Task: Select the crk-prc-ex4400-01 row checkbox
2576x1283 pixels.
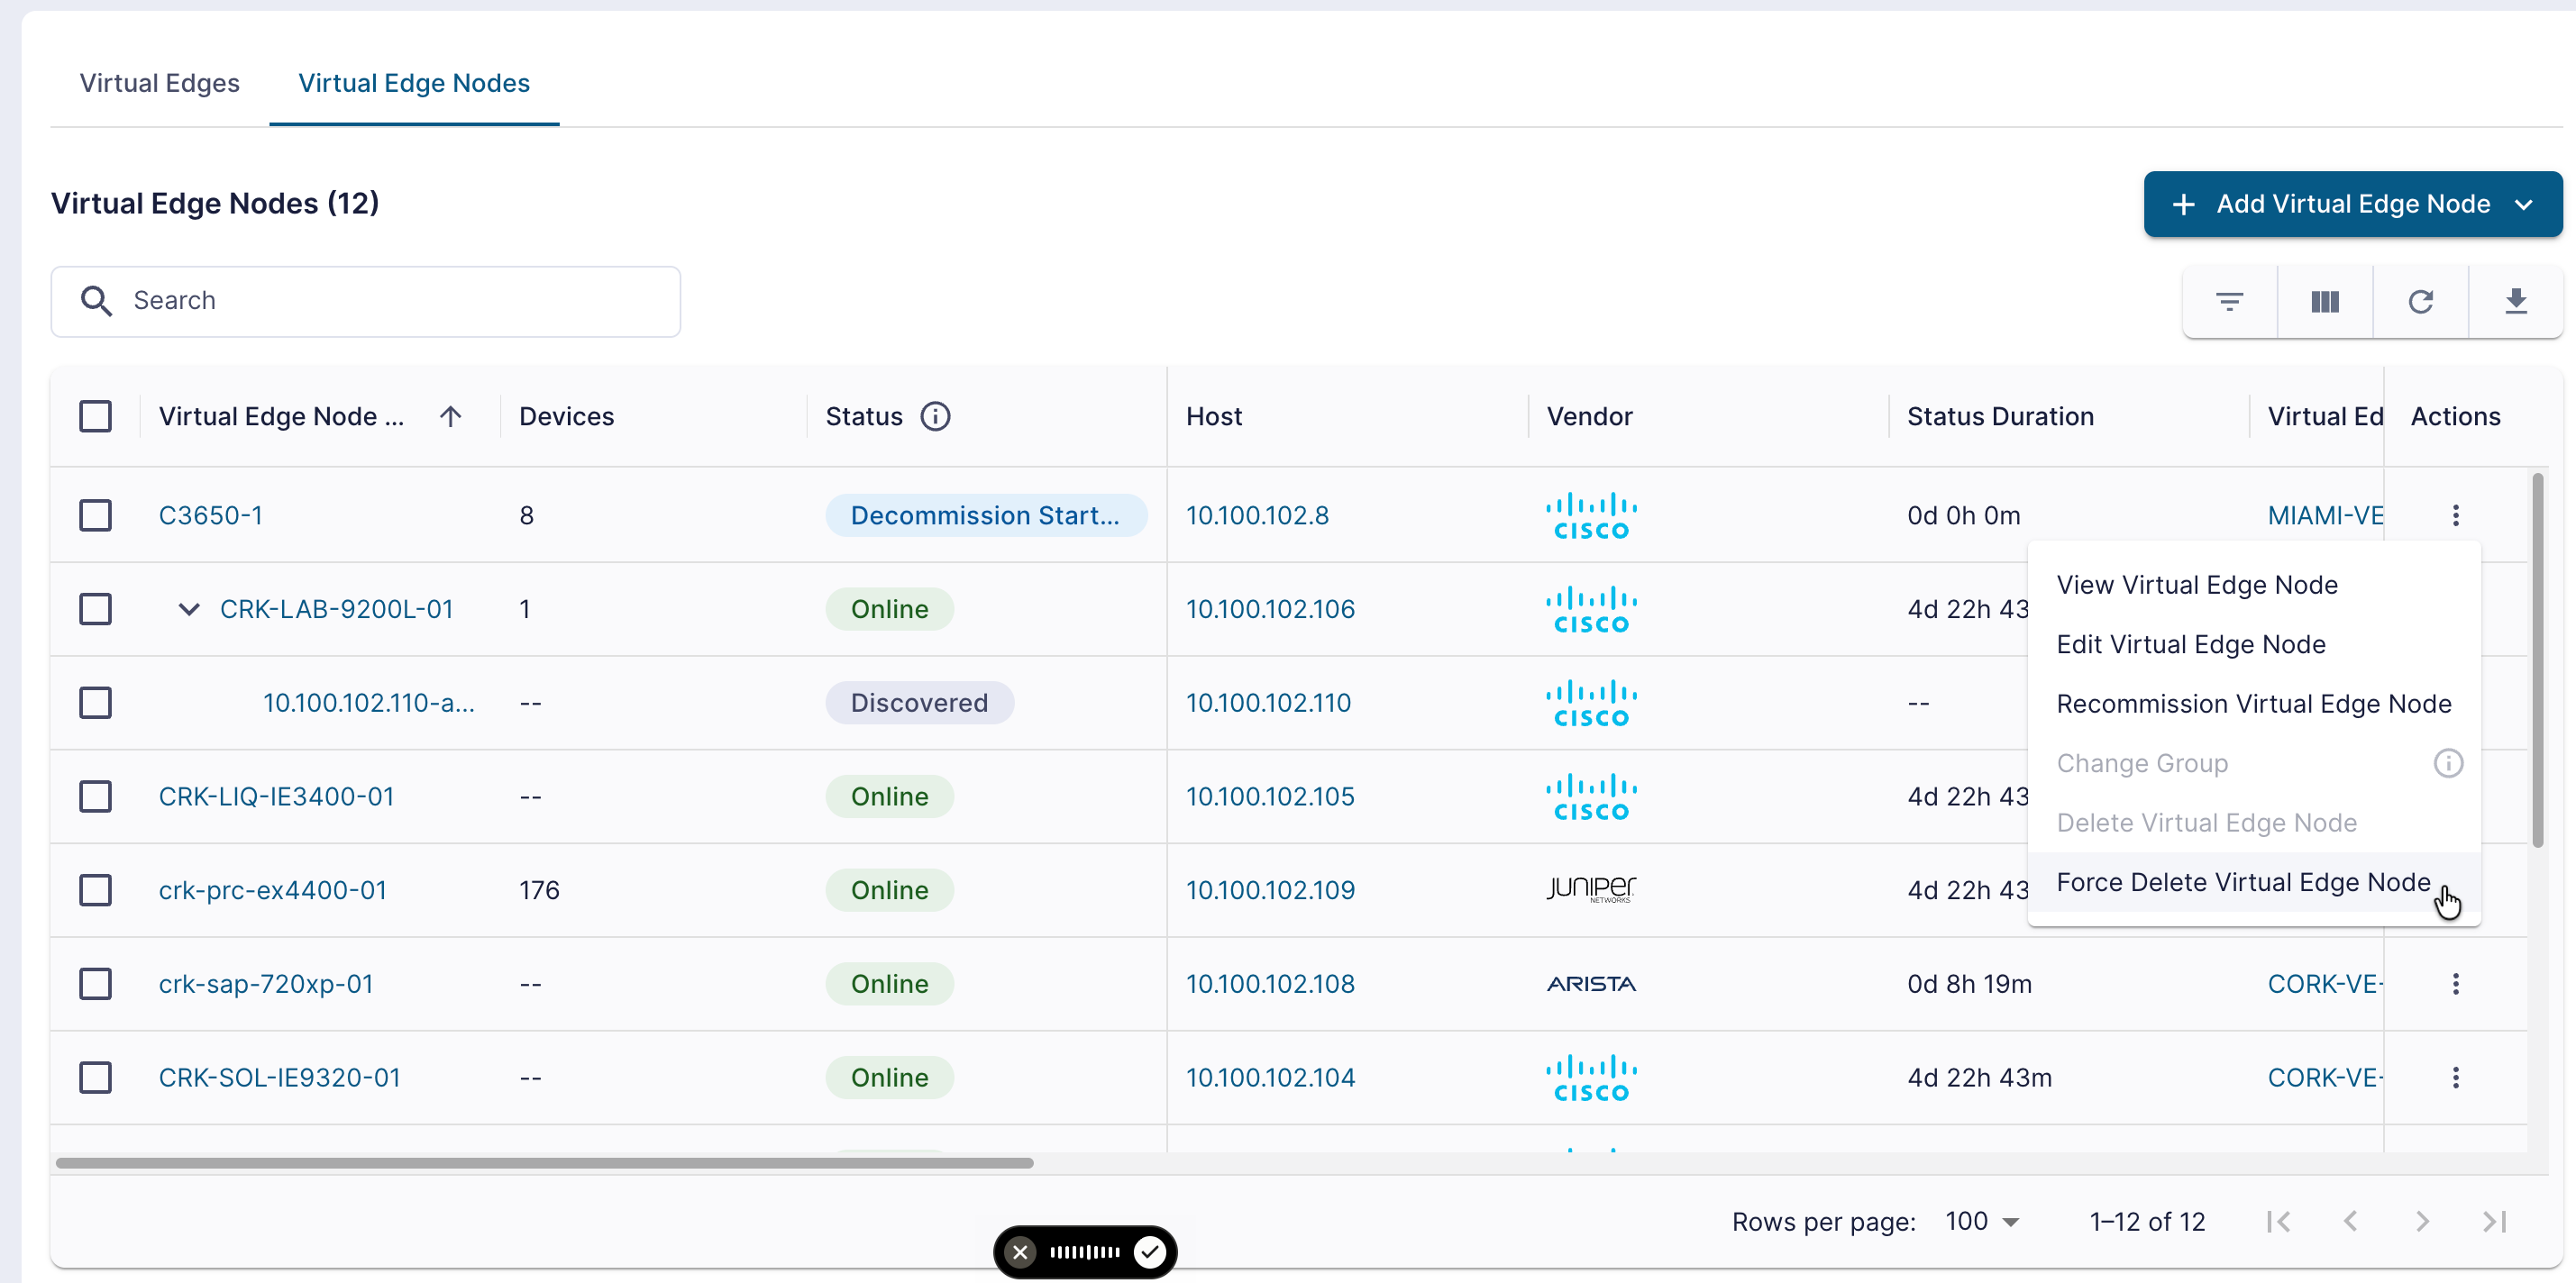Action: 95,890
